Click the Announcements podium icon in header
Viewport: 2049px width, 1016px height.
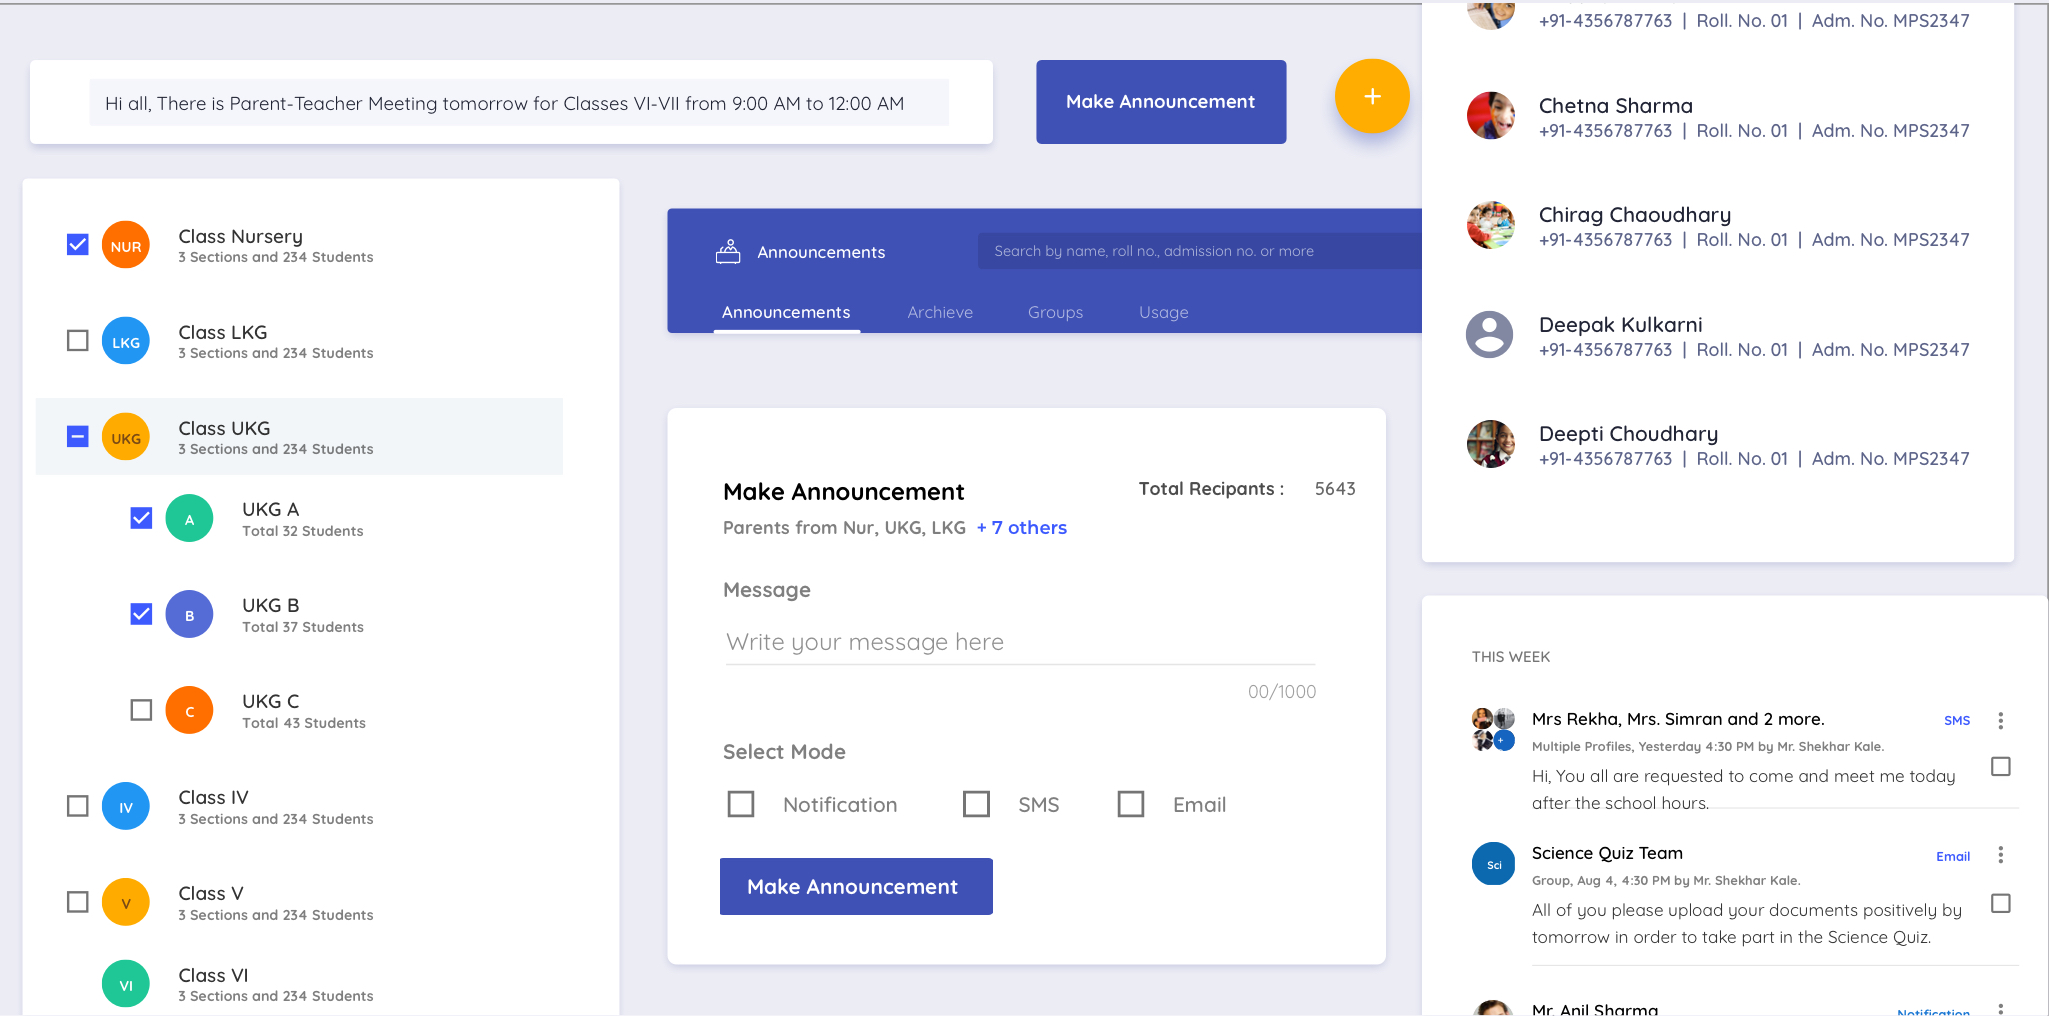tap(728, 252)
